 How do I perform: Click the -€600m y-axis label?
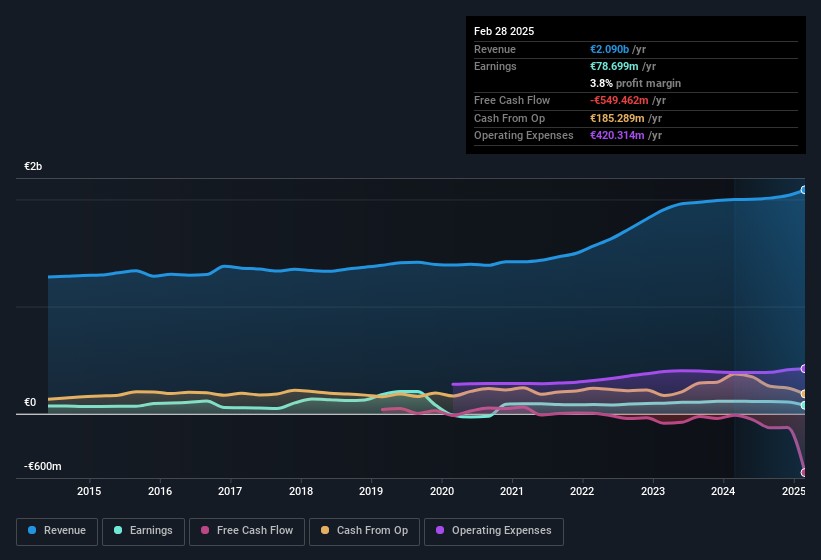click(43, 467)
